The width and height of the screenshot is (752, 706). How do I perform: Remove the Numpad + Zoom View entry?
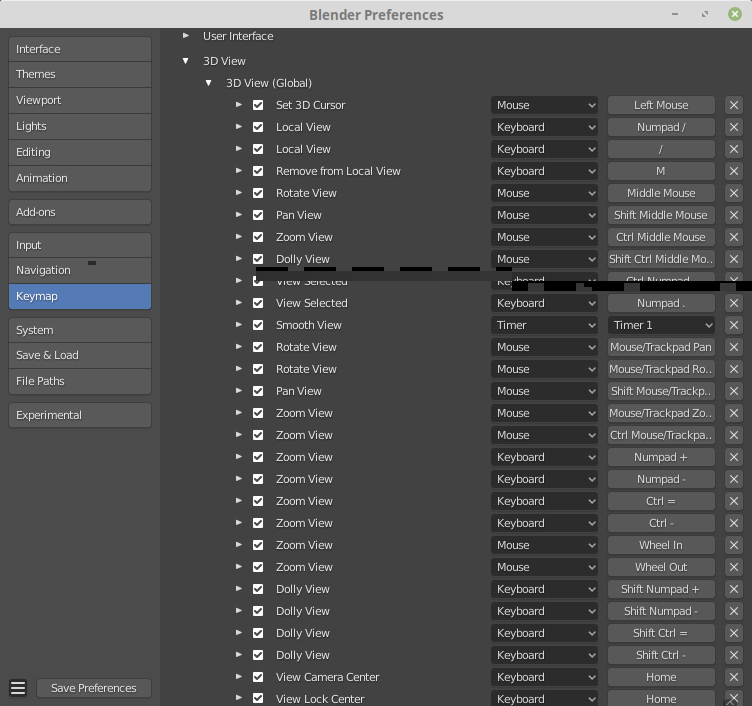734,457
